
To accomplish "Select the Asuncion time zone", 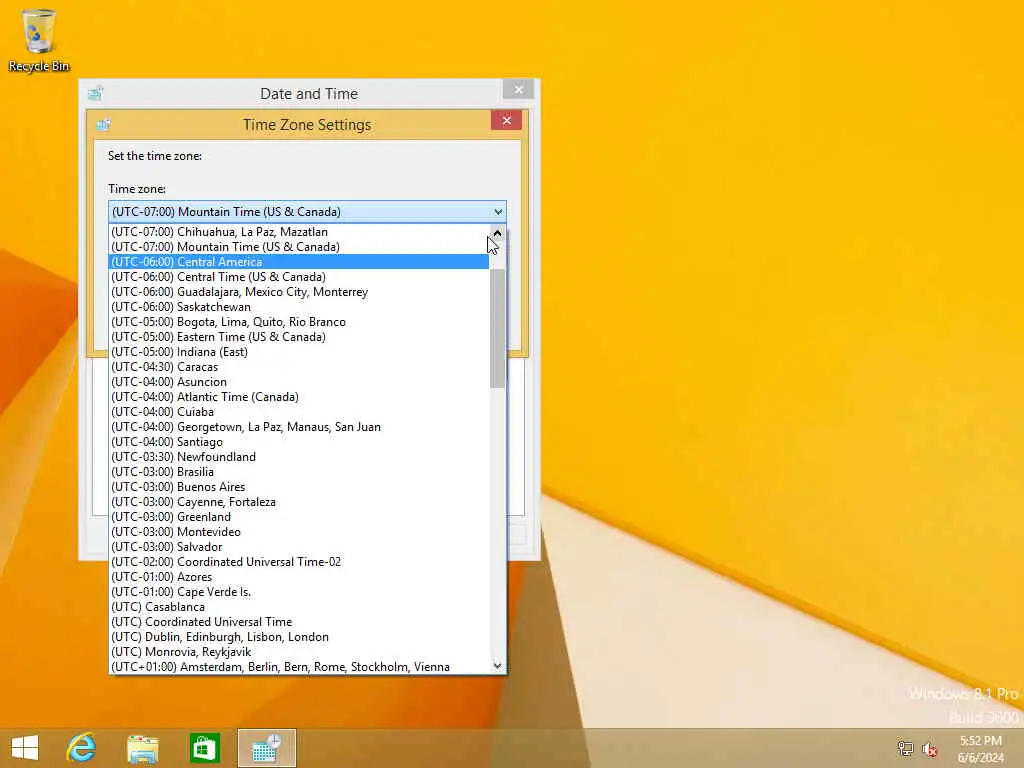I will (x=299, y=382).
